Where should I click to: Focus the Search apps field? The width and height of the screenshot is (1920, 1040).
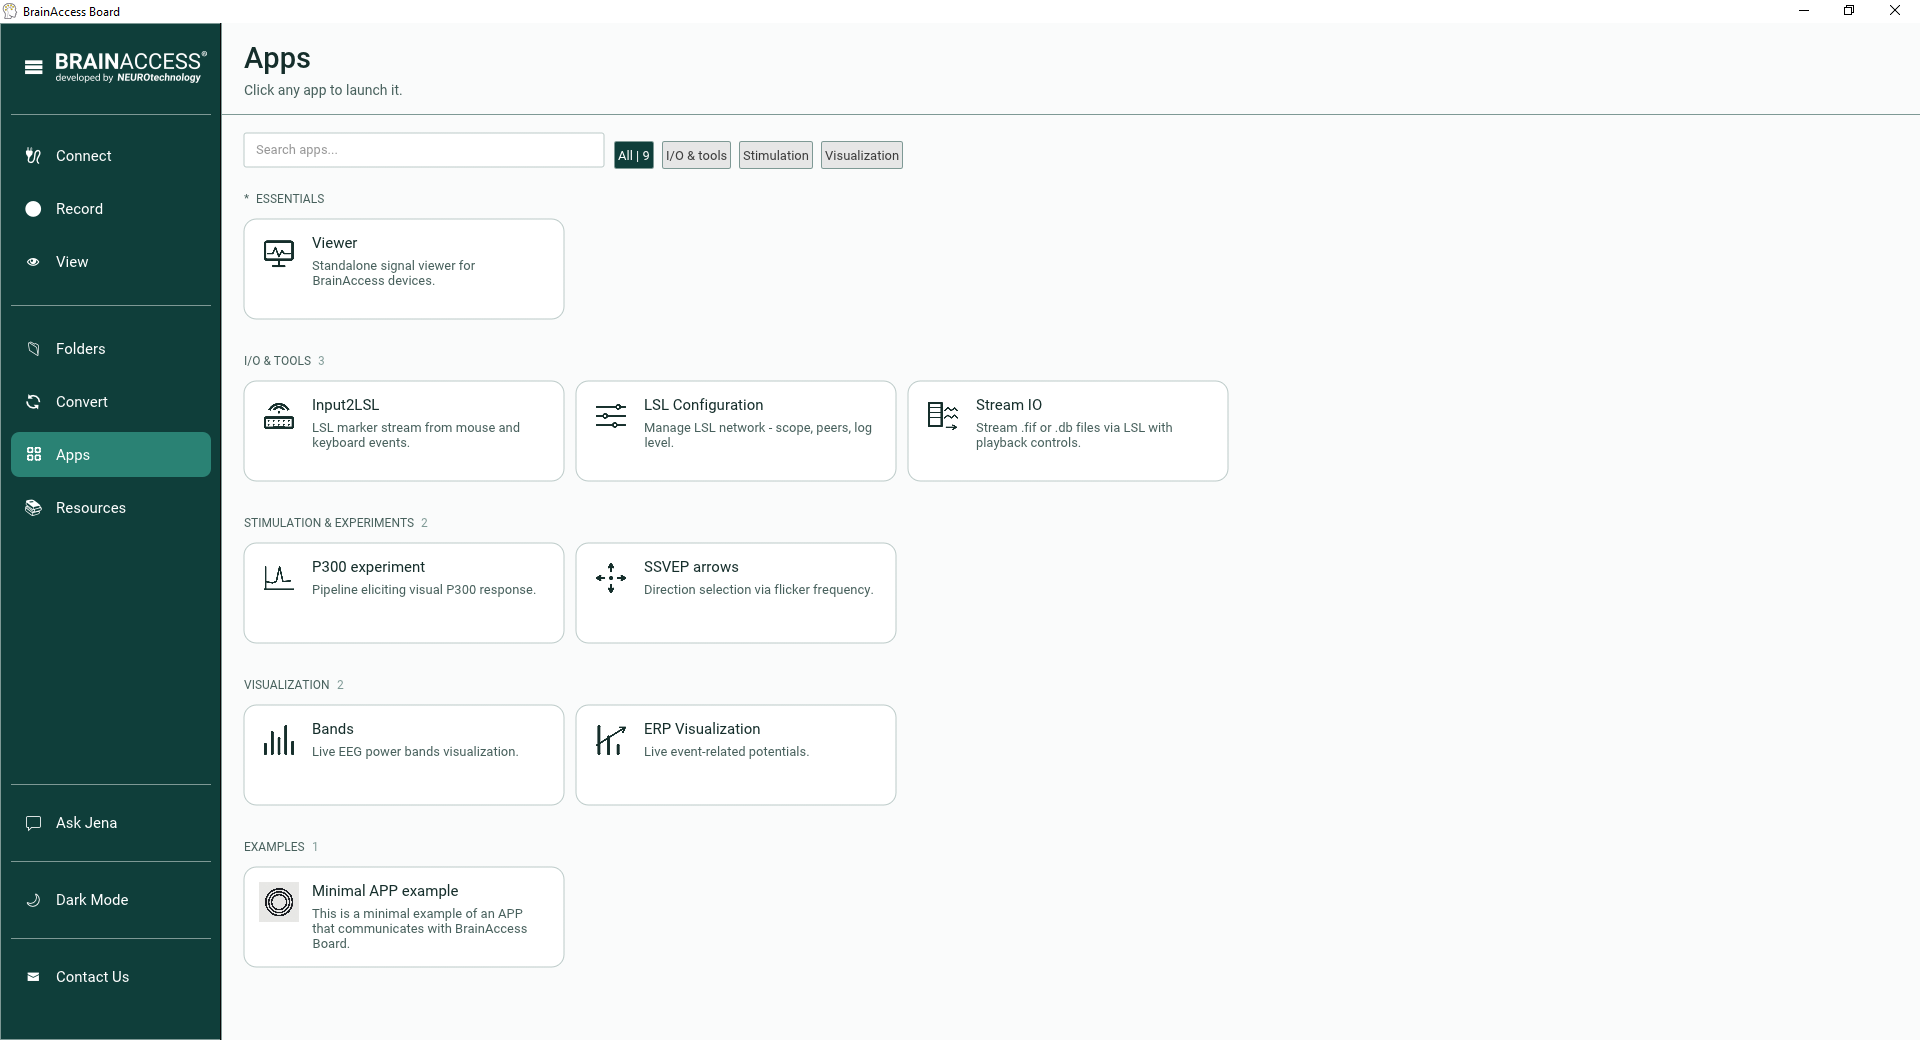pyautogui.click(x=424, y=150)
